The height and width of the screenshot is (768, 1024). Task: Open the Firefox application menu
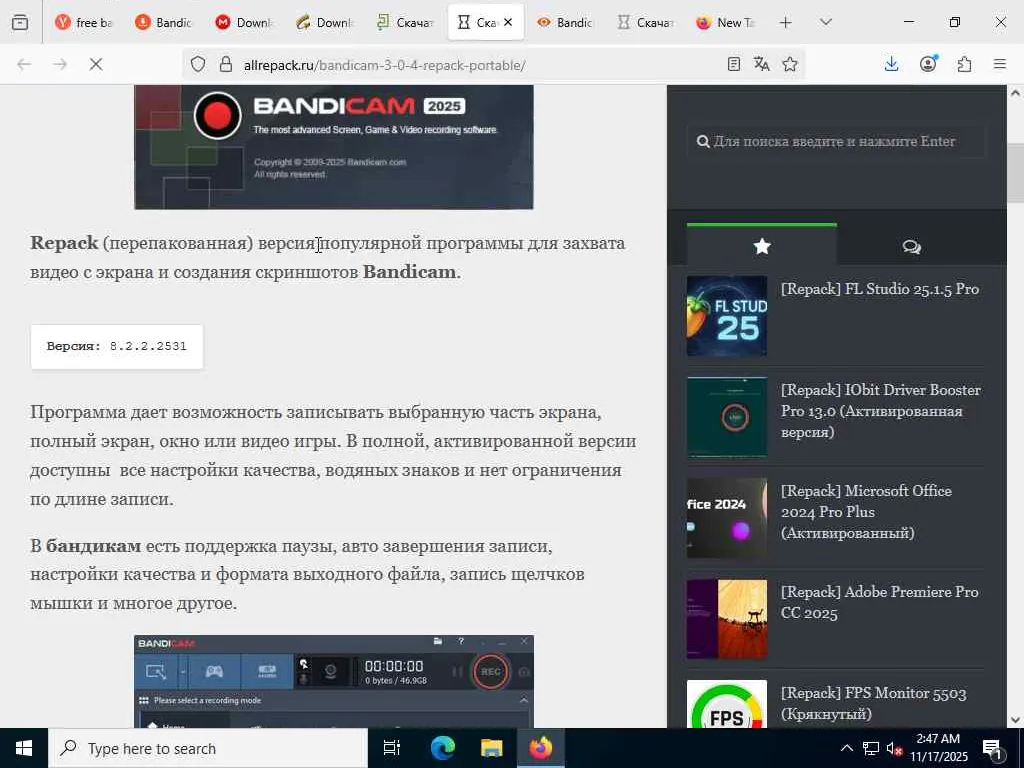point(1000,64)
